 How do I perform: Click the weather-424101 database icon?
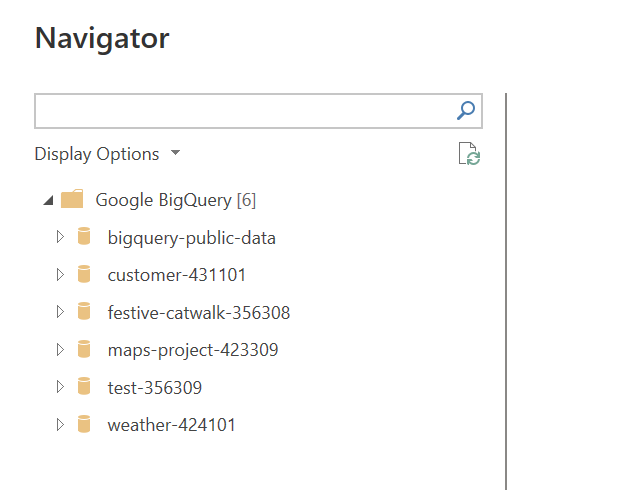tap(85, 425)
